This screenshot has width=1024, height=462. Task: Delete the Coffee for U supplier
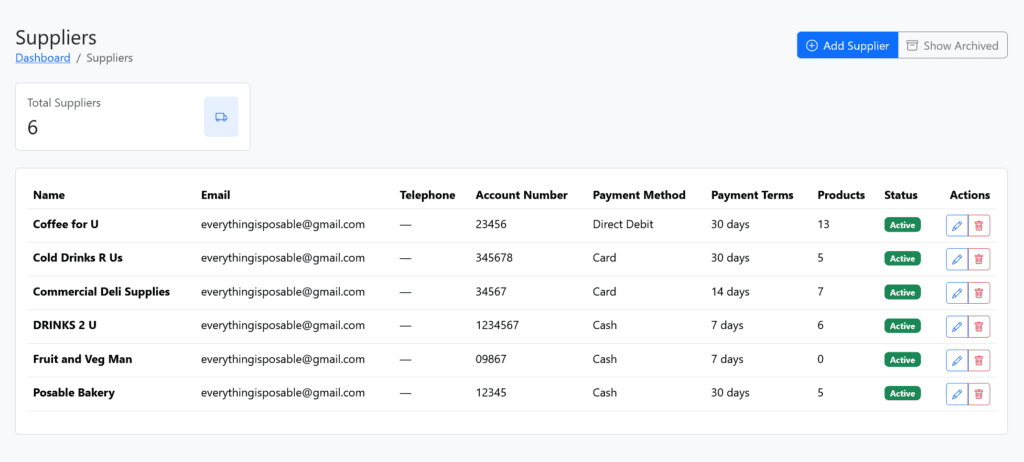click(x=979, y=225)
